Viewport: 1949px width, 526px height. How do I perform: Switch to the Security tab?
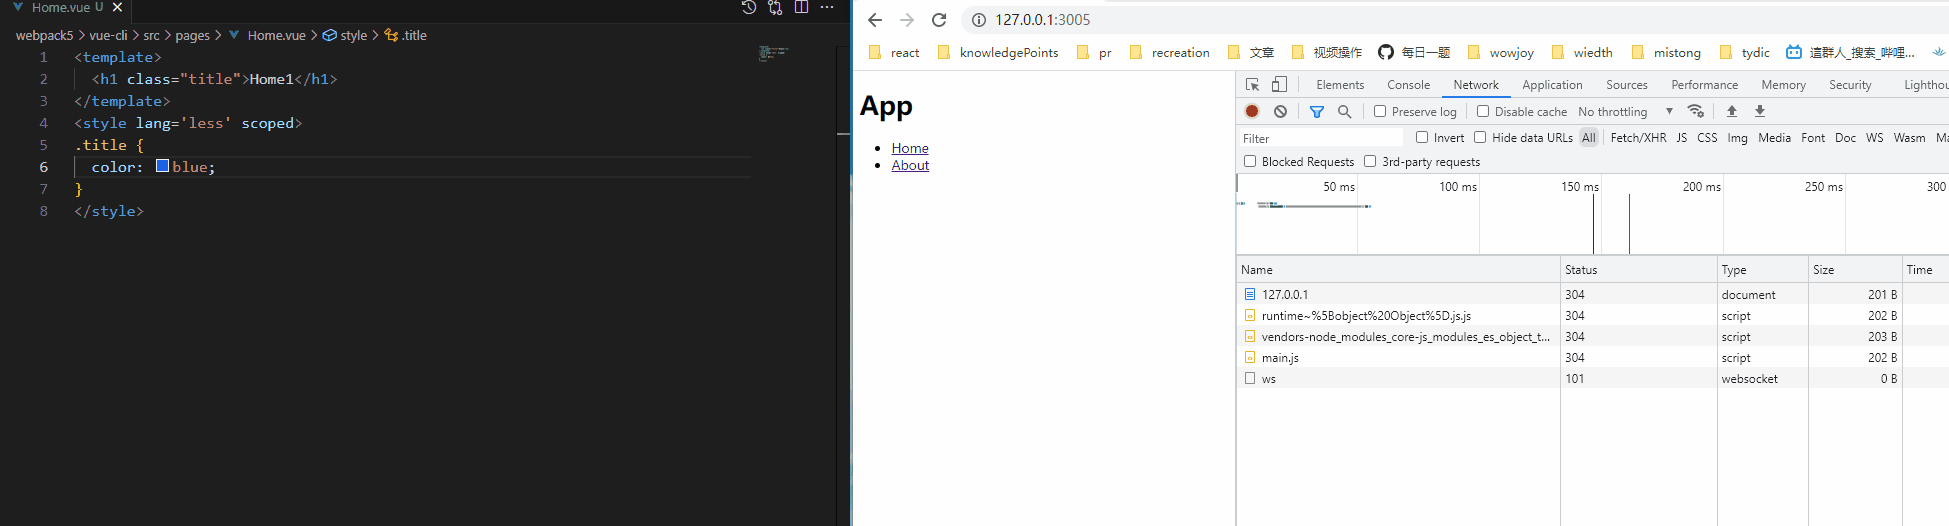point(1850,85)
